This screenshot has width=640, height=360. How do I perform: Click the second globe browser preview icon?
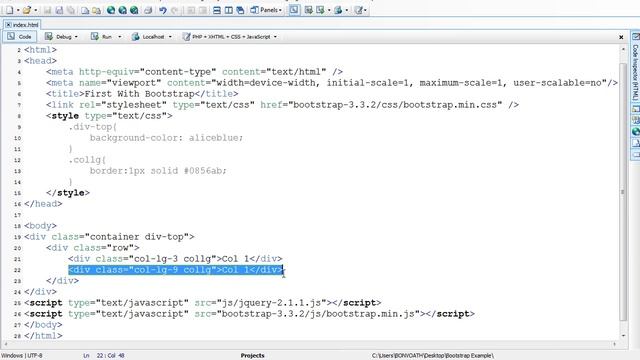(122, 10)
